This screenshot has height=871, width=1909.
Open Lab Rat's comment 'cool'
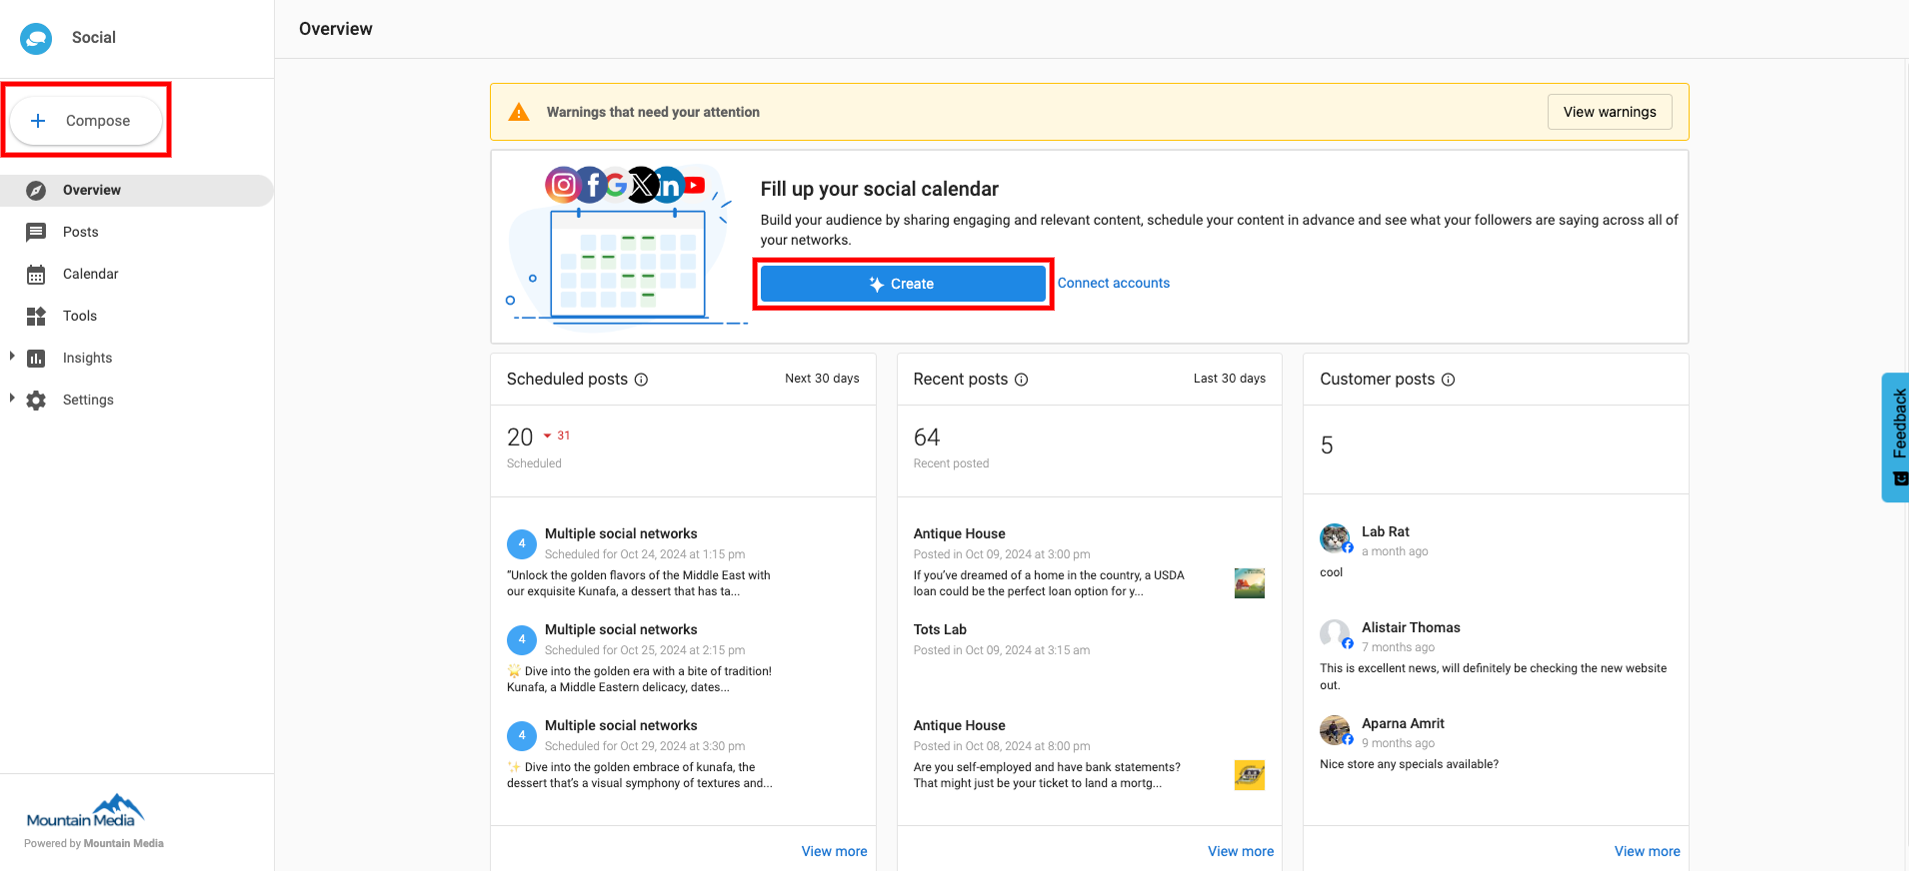click(x=1331, y=572)
